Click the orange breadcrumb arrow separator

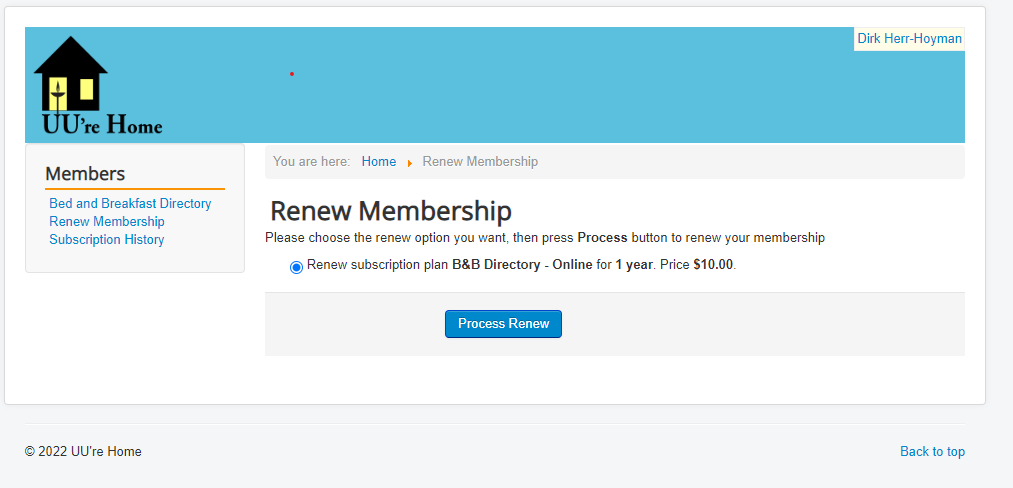click(410, 163)
